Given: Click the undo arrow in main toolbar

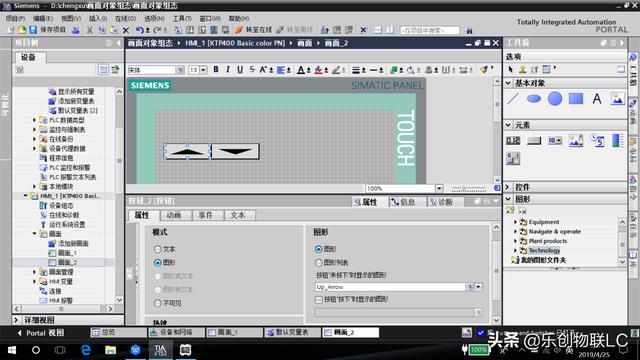Looking at the screenshot, I should coord(140,30).
